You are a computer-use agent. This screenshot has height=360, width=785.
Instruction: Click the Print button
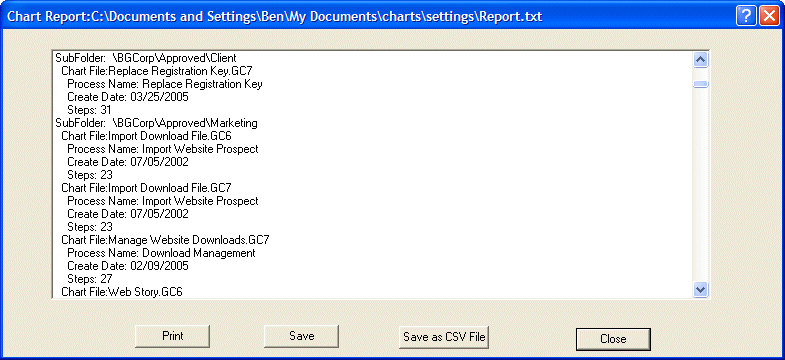pos(172,336)
